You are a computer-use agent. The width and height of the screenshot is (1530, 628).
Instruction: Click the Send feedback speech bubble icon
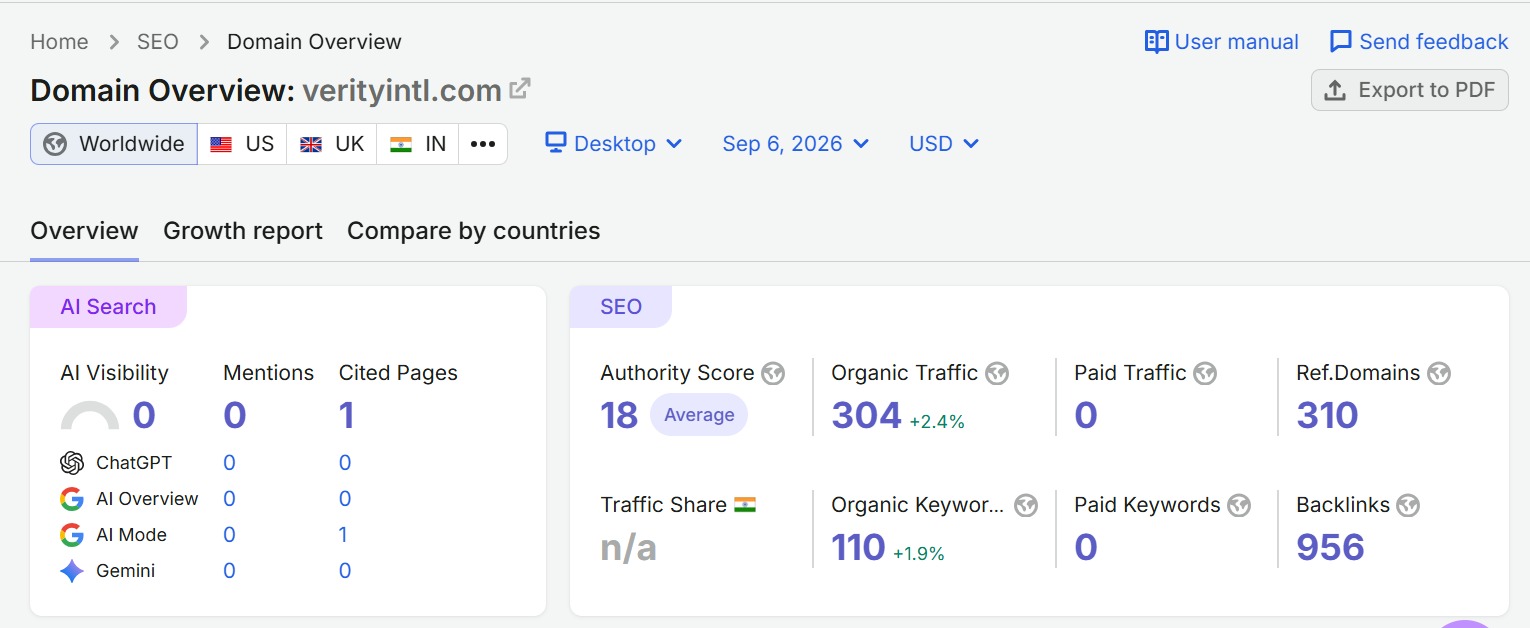1341,42
